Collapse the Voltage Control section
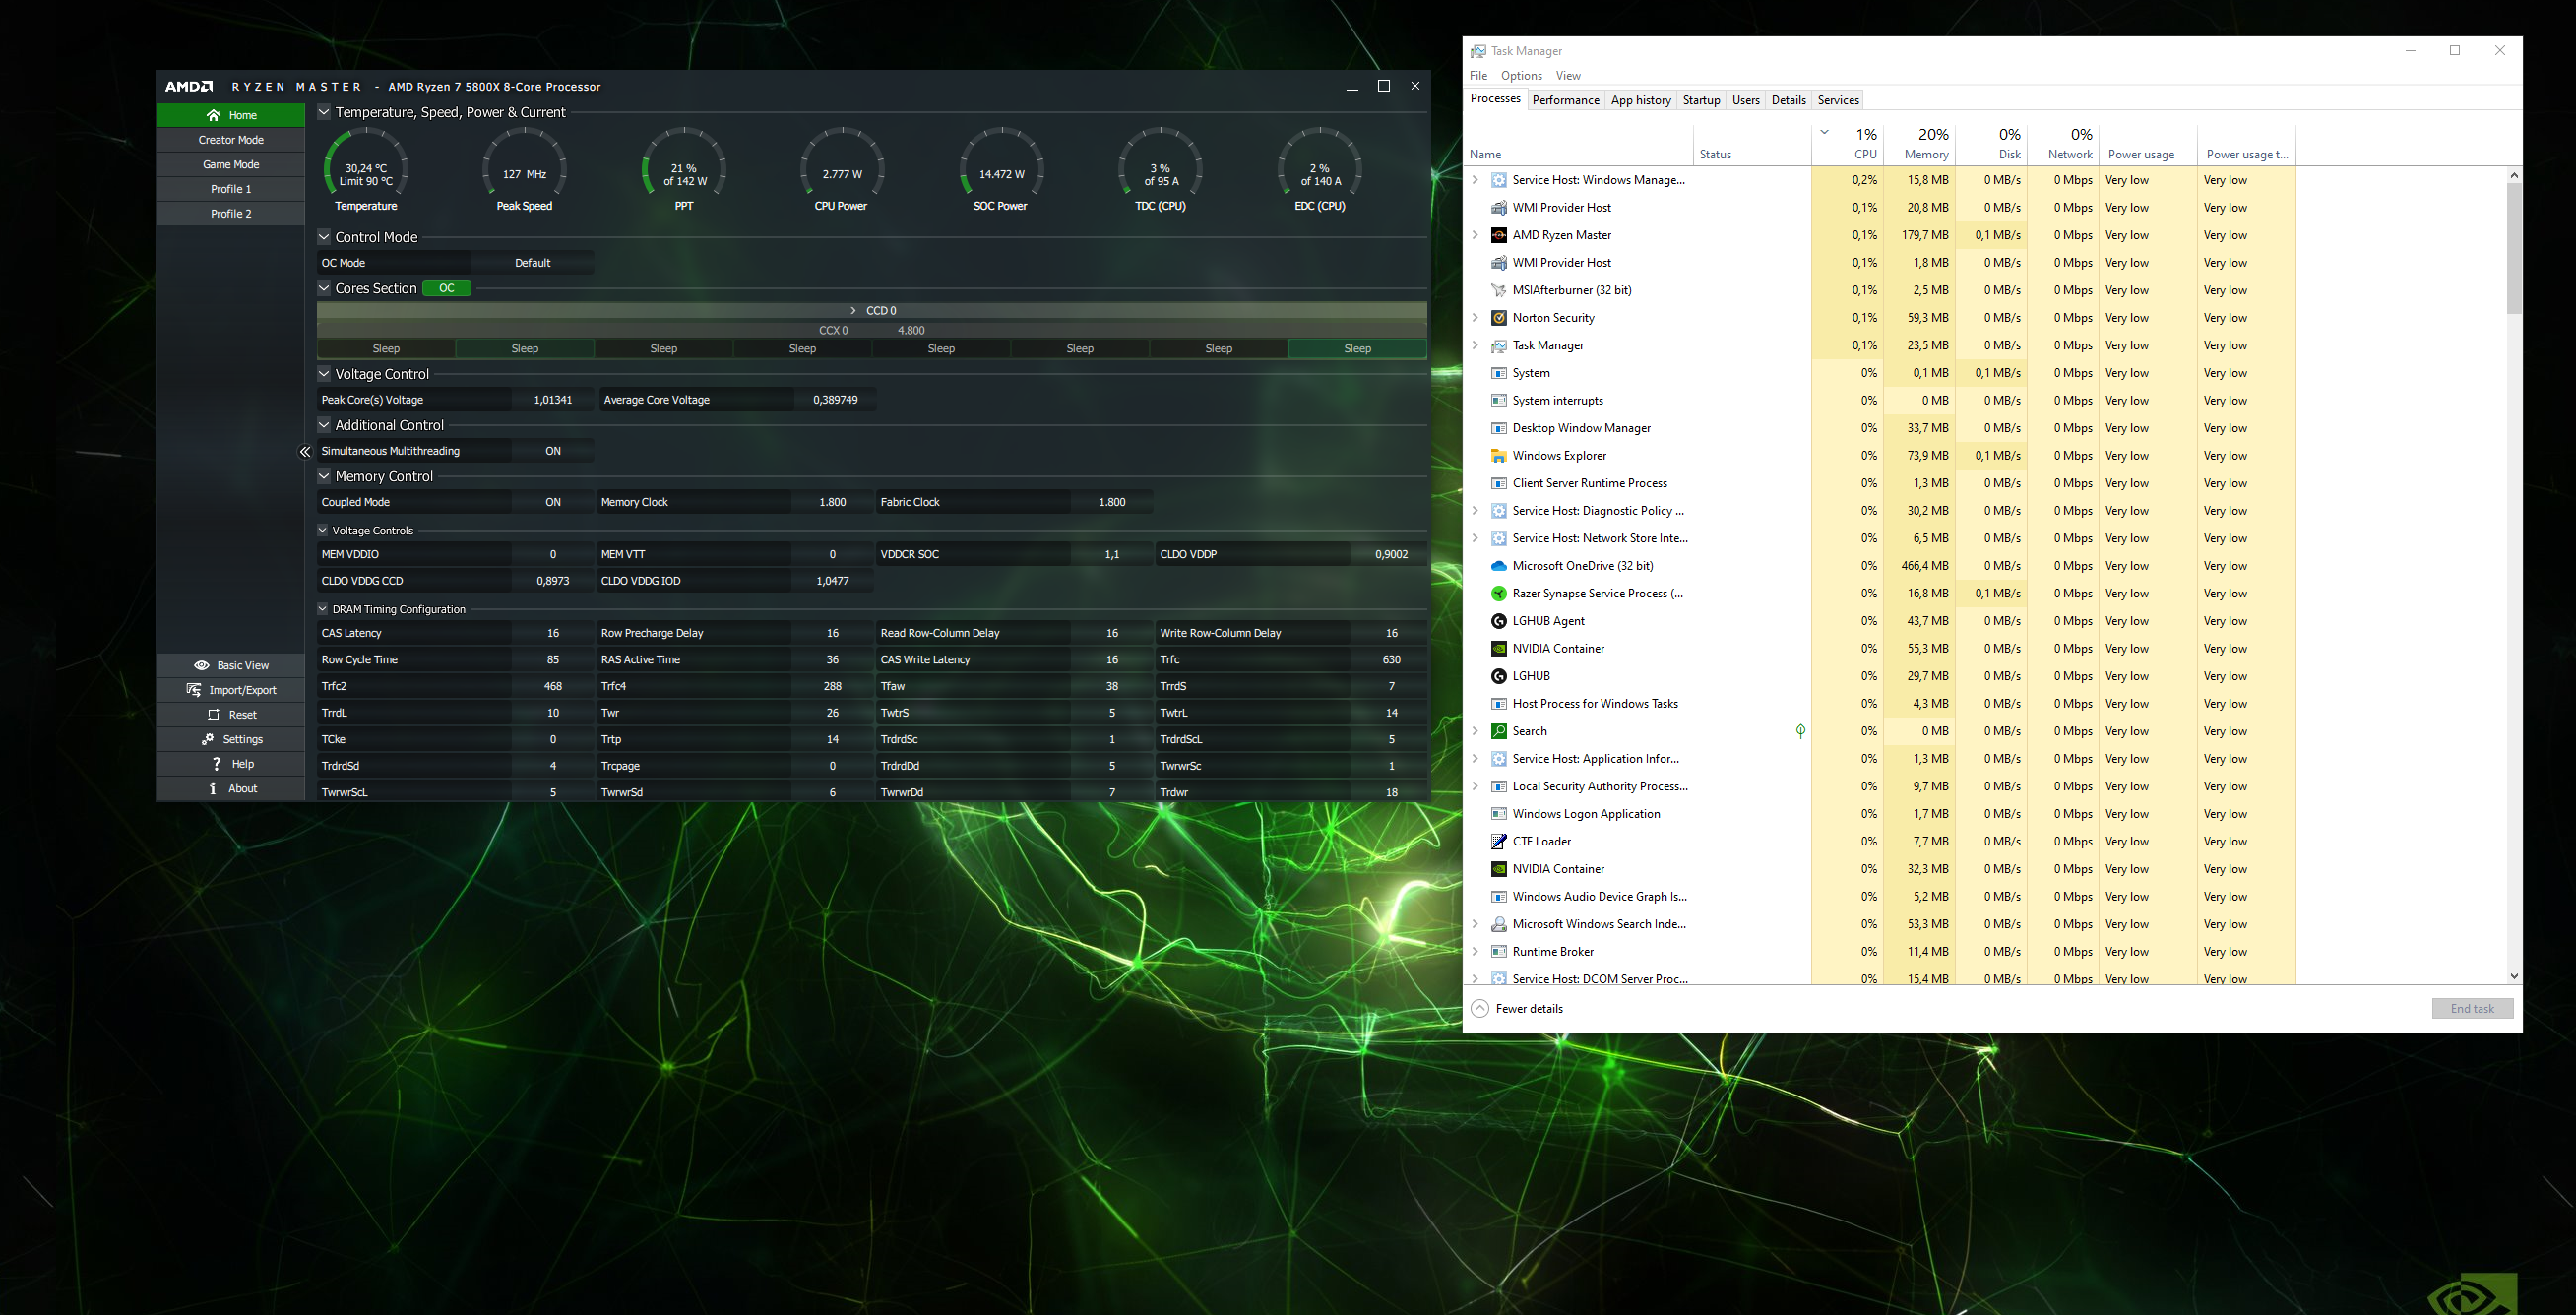The height and width of the screenshot is (1315, 2576). [x=324, y=374]
